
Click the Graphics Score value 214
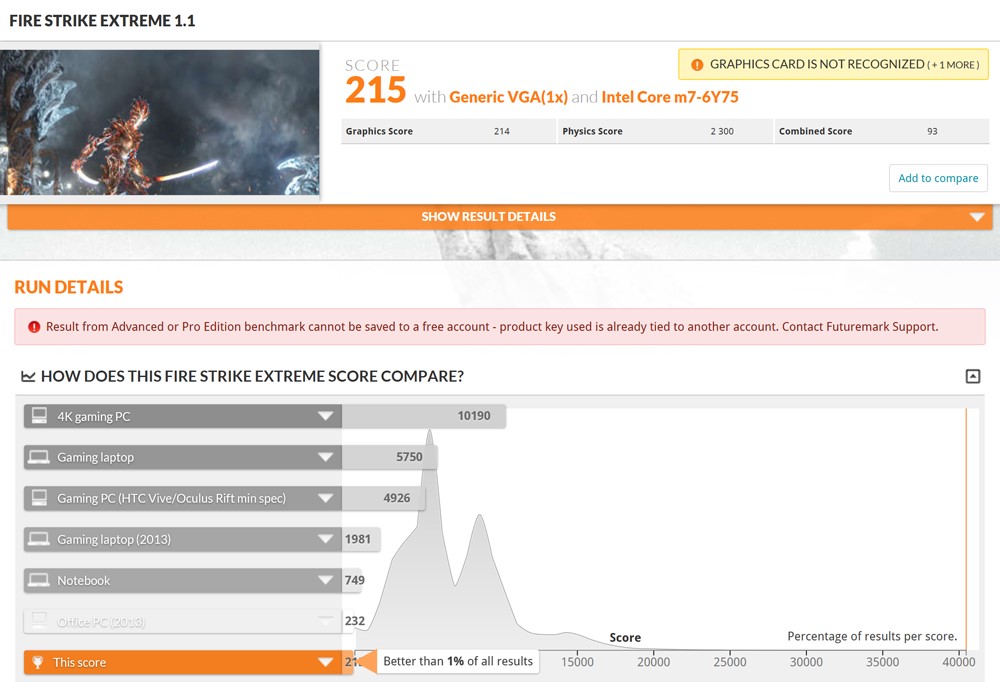(x=501, y=131)
